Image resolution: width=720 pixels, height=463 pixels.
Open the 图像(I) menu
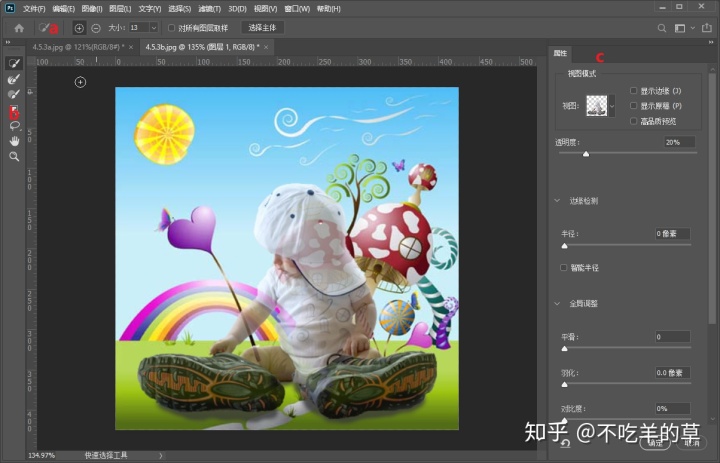coord(92,9)
